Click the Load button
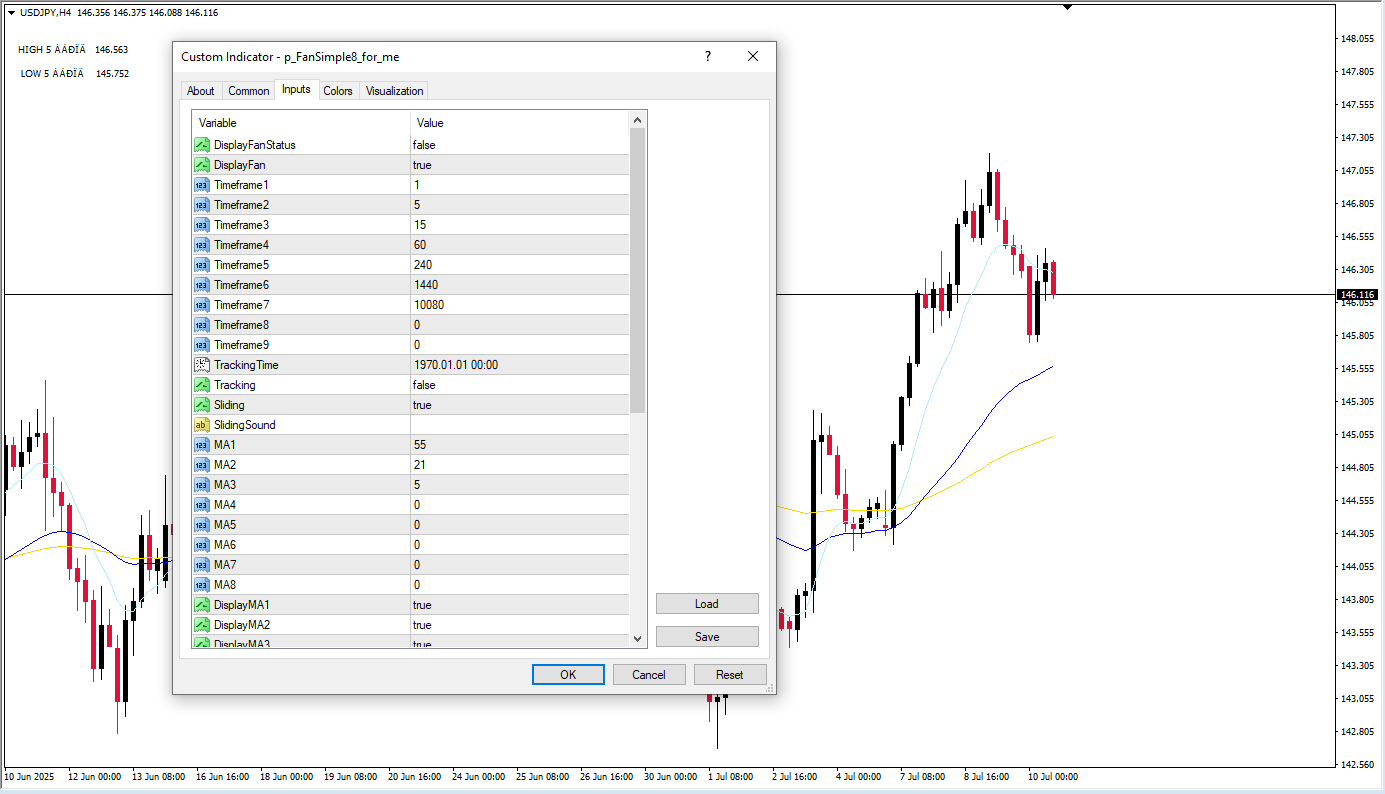Screen dimensions: 1385x794 (707, 604)
